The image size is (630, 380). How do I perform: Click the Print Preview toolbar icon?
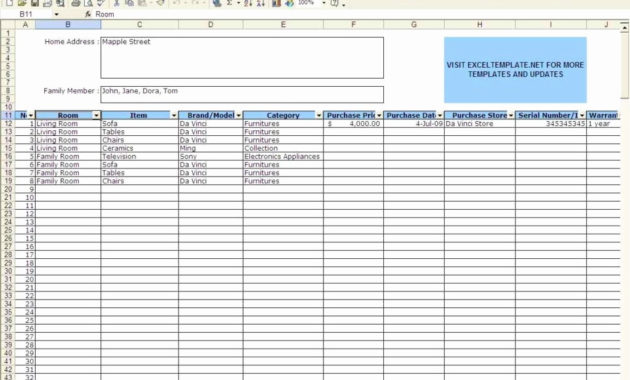(x=88, y=3)
